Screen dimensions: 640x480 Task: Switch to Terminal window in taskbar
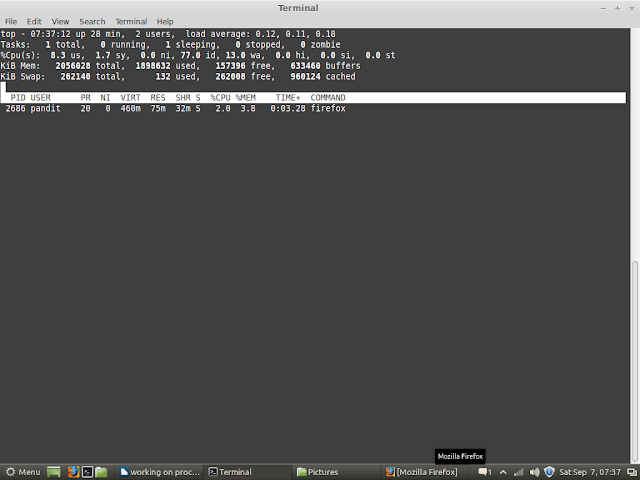pos(248,472)
